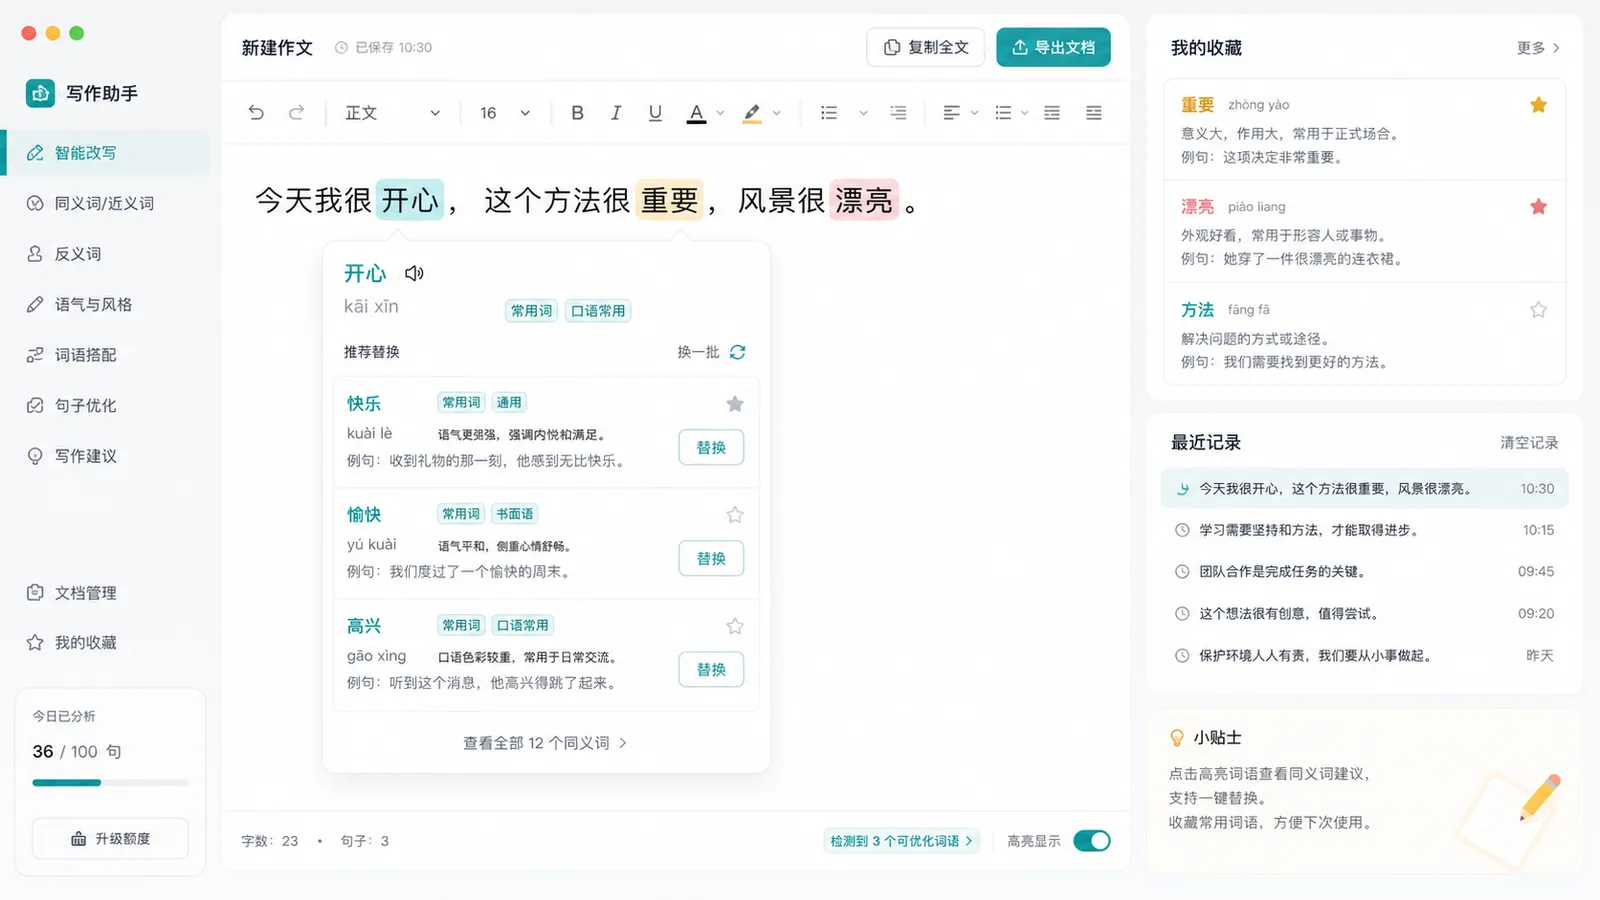Star the 方法 favorites entry

[1539, 310]
